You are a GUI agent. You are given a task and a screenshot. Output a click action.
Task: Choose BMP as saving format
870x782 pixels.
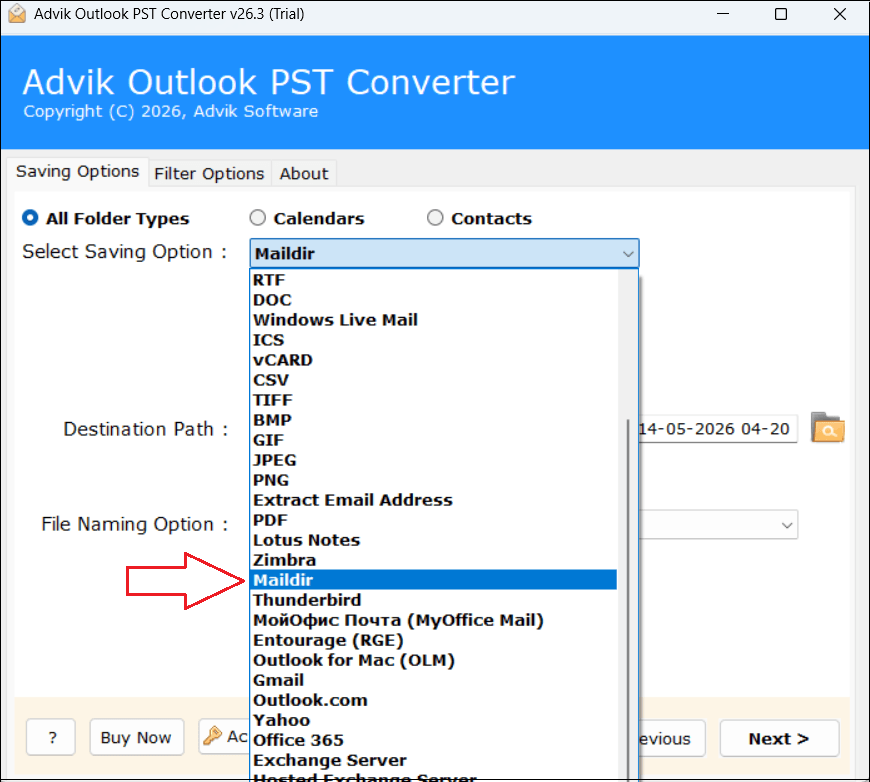point(433,420)
